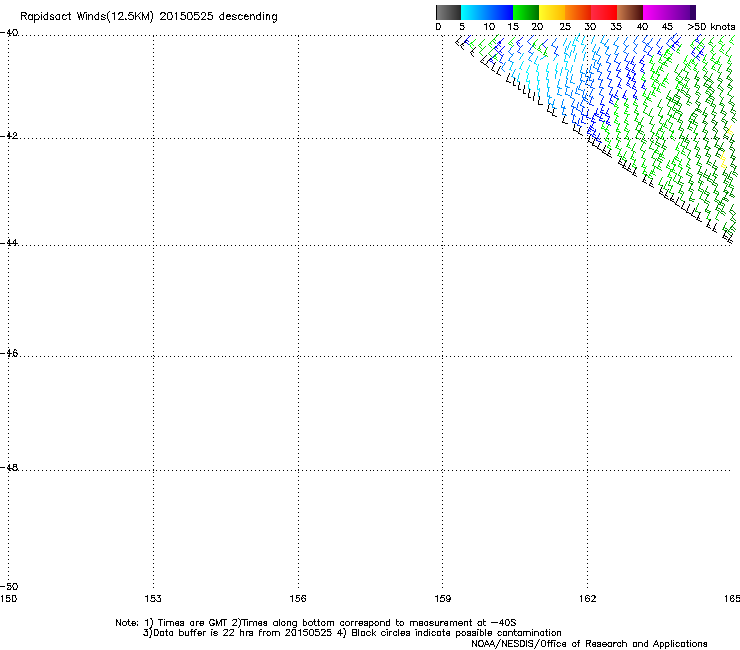Click the '-44' latitude axis label

(x=9, y=243)
